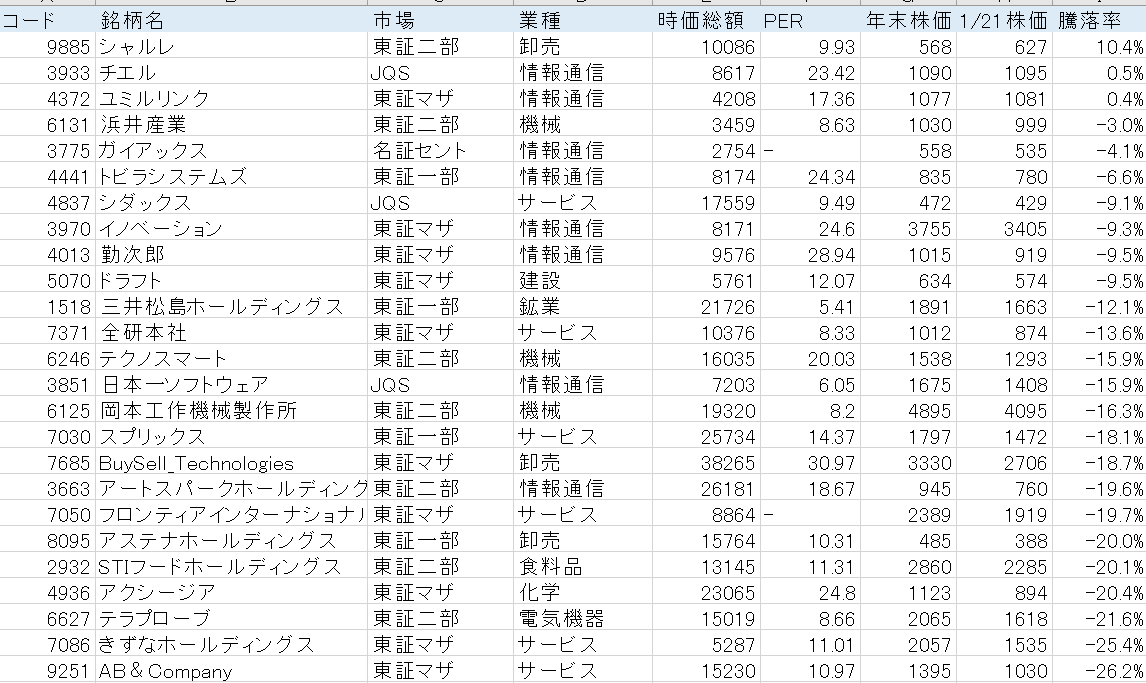Click the 騰落率 column header
This screenshot has width=1146, height=683.
pos(1098,16)
